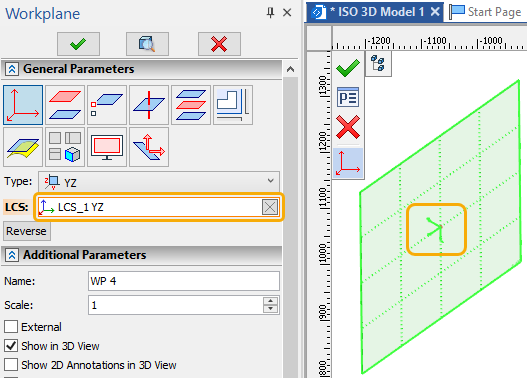Switch to the Start Page tab

(x=486, y=12)
